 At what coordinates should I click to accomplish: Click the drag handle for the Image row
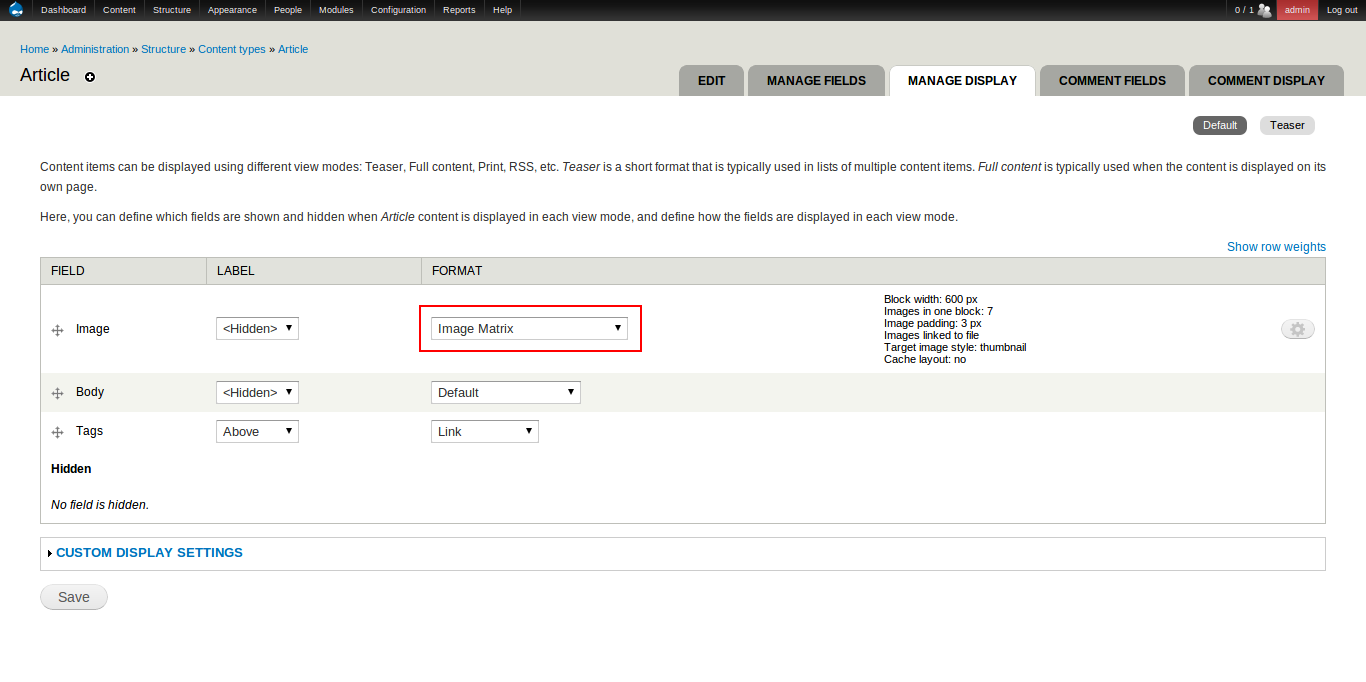tap(58, 330)
